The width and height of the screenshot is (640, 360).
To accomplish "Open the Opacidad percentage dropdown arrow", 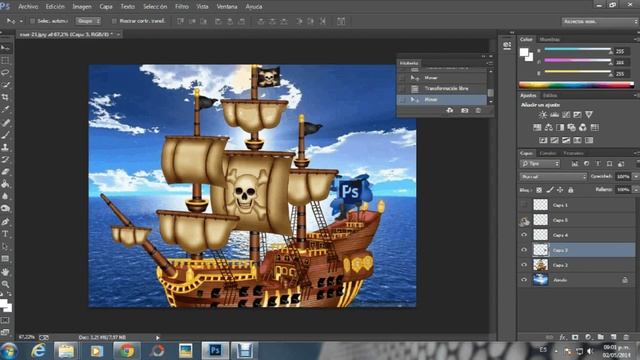I will click(636, 177).
